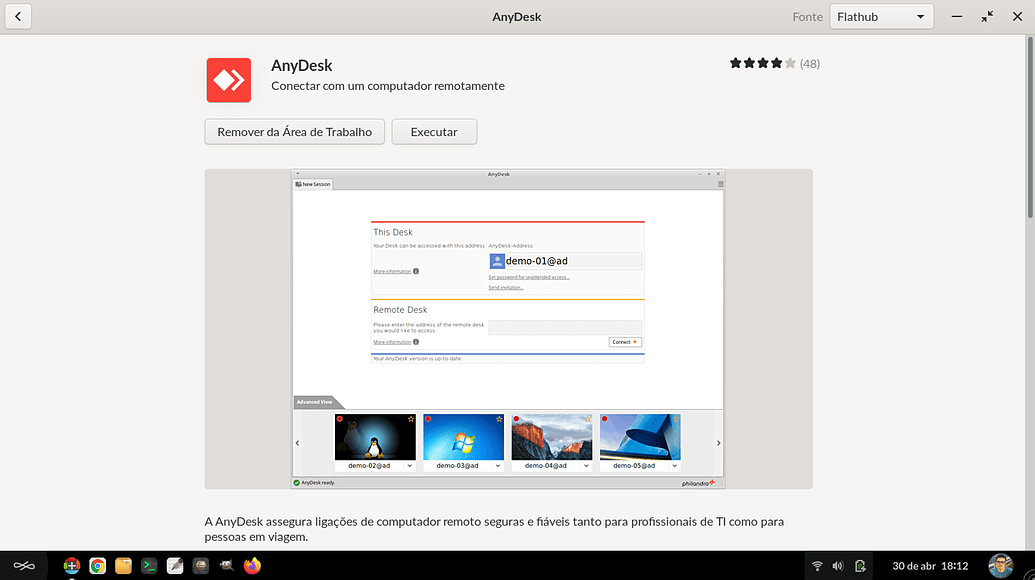Screen dimensions: 1035x580
Task: Open the brown box app taskbar icon
Action: [x=201, y=565]
